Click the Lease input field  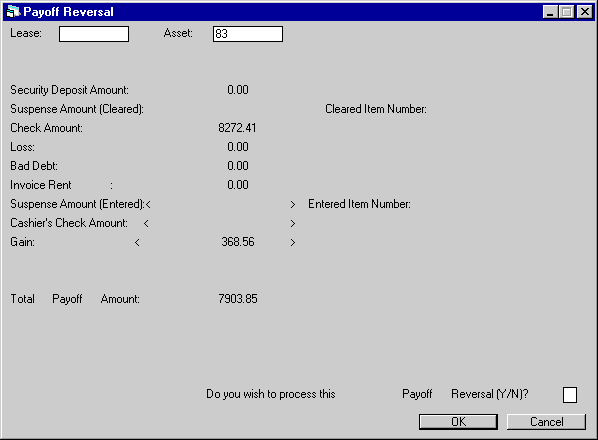(x=94, y=34)
